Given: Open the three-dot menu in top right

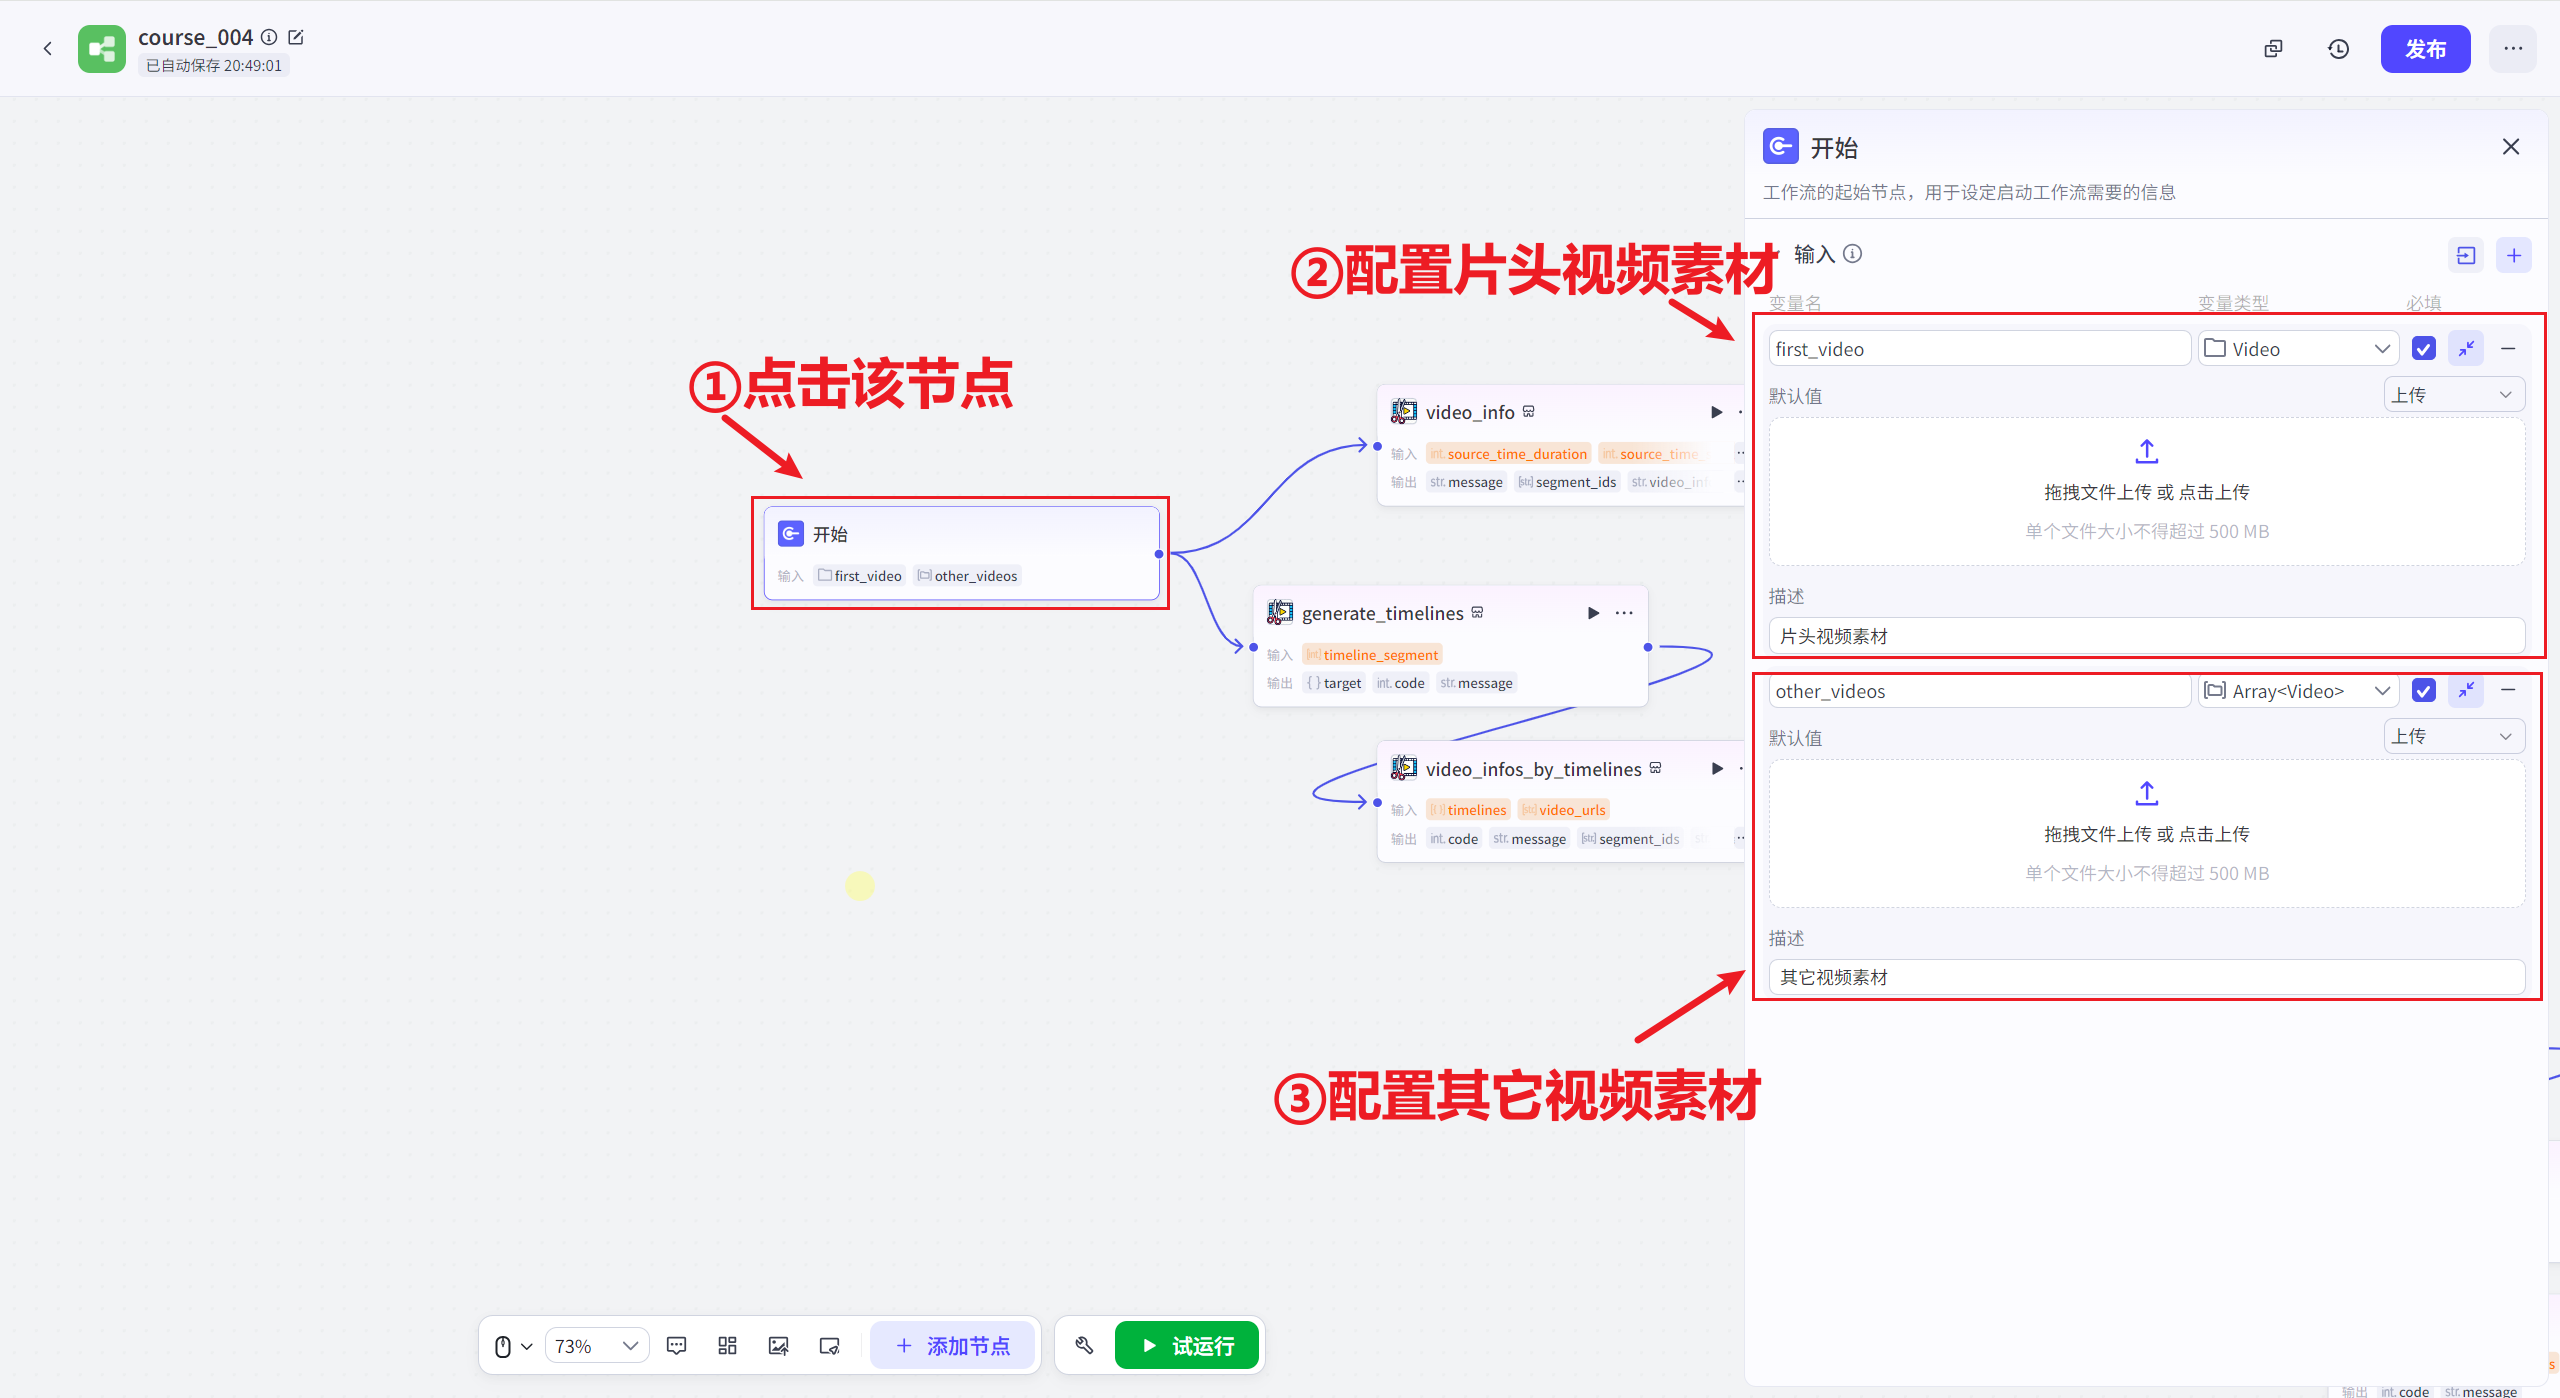Looking at the screenshot, I should point(2513,48).
